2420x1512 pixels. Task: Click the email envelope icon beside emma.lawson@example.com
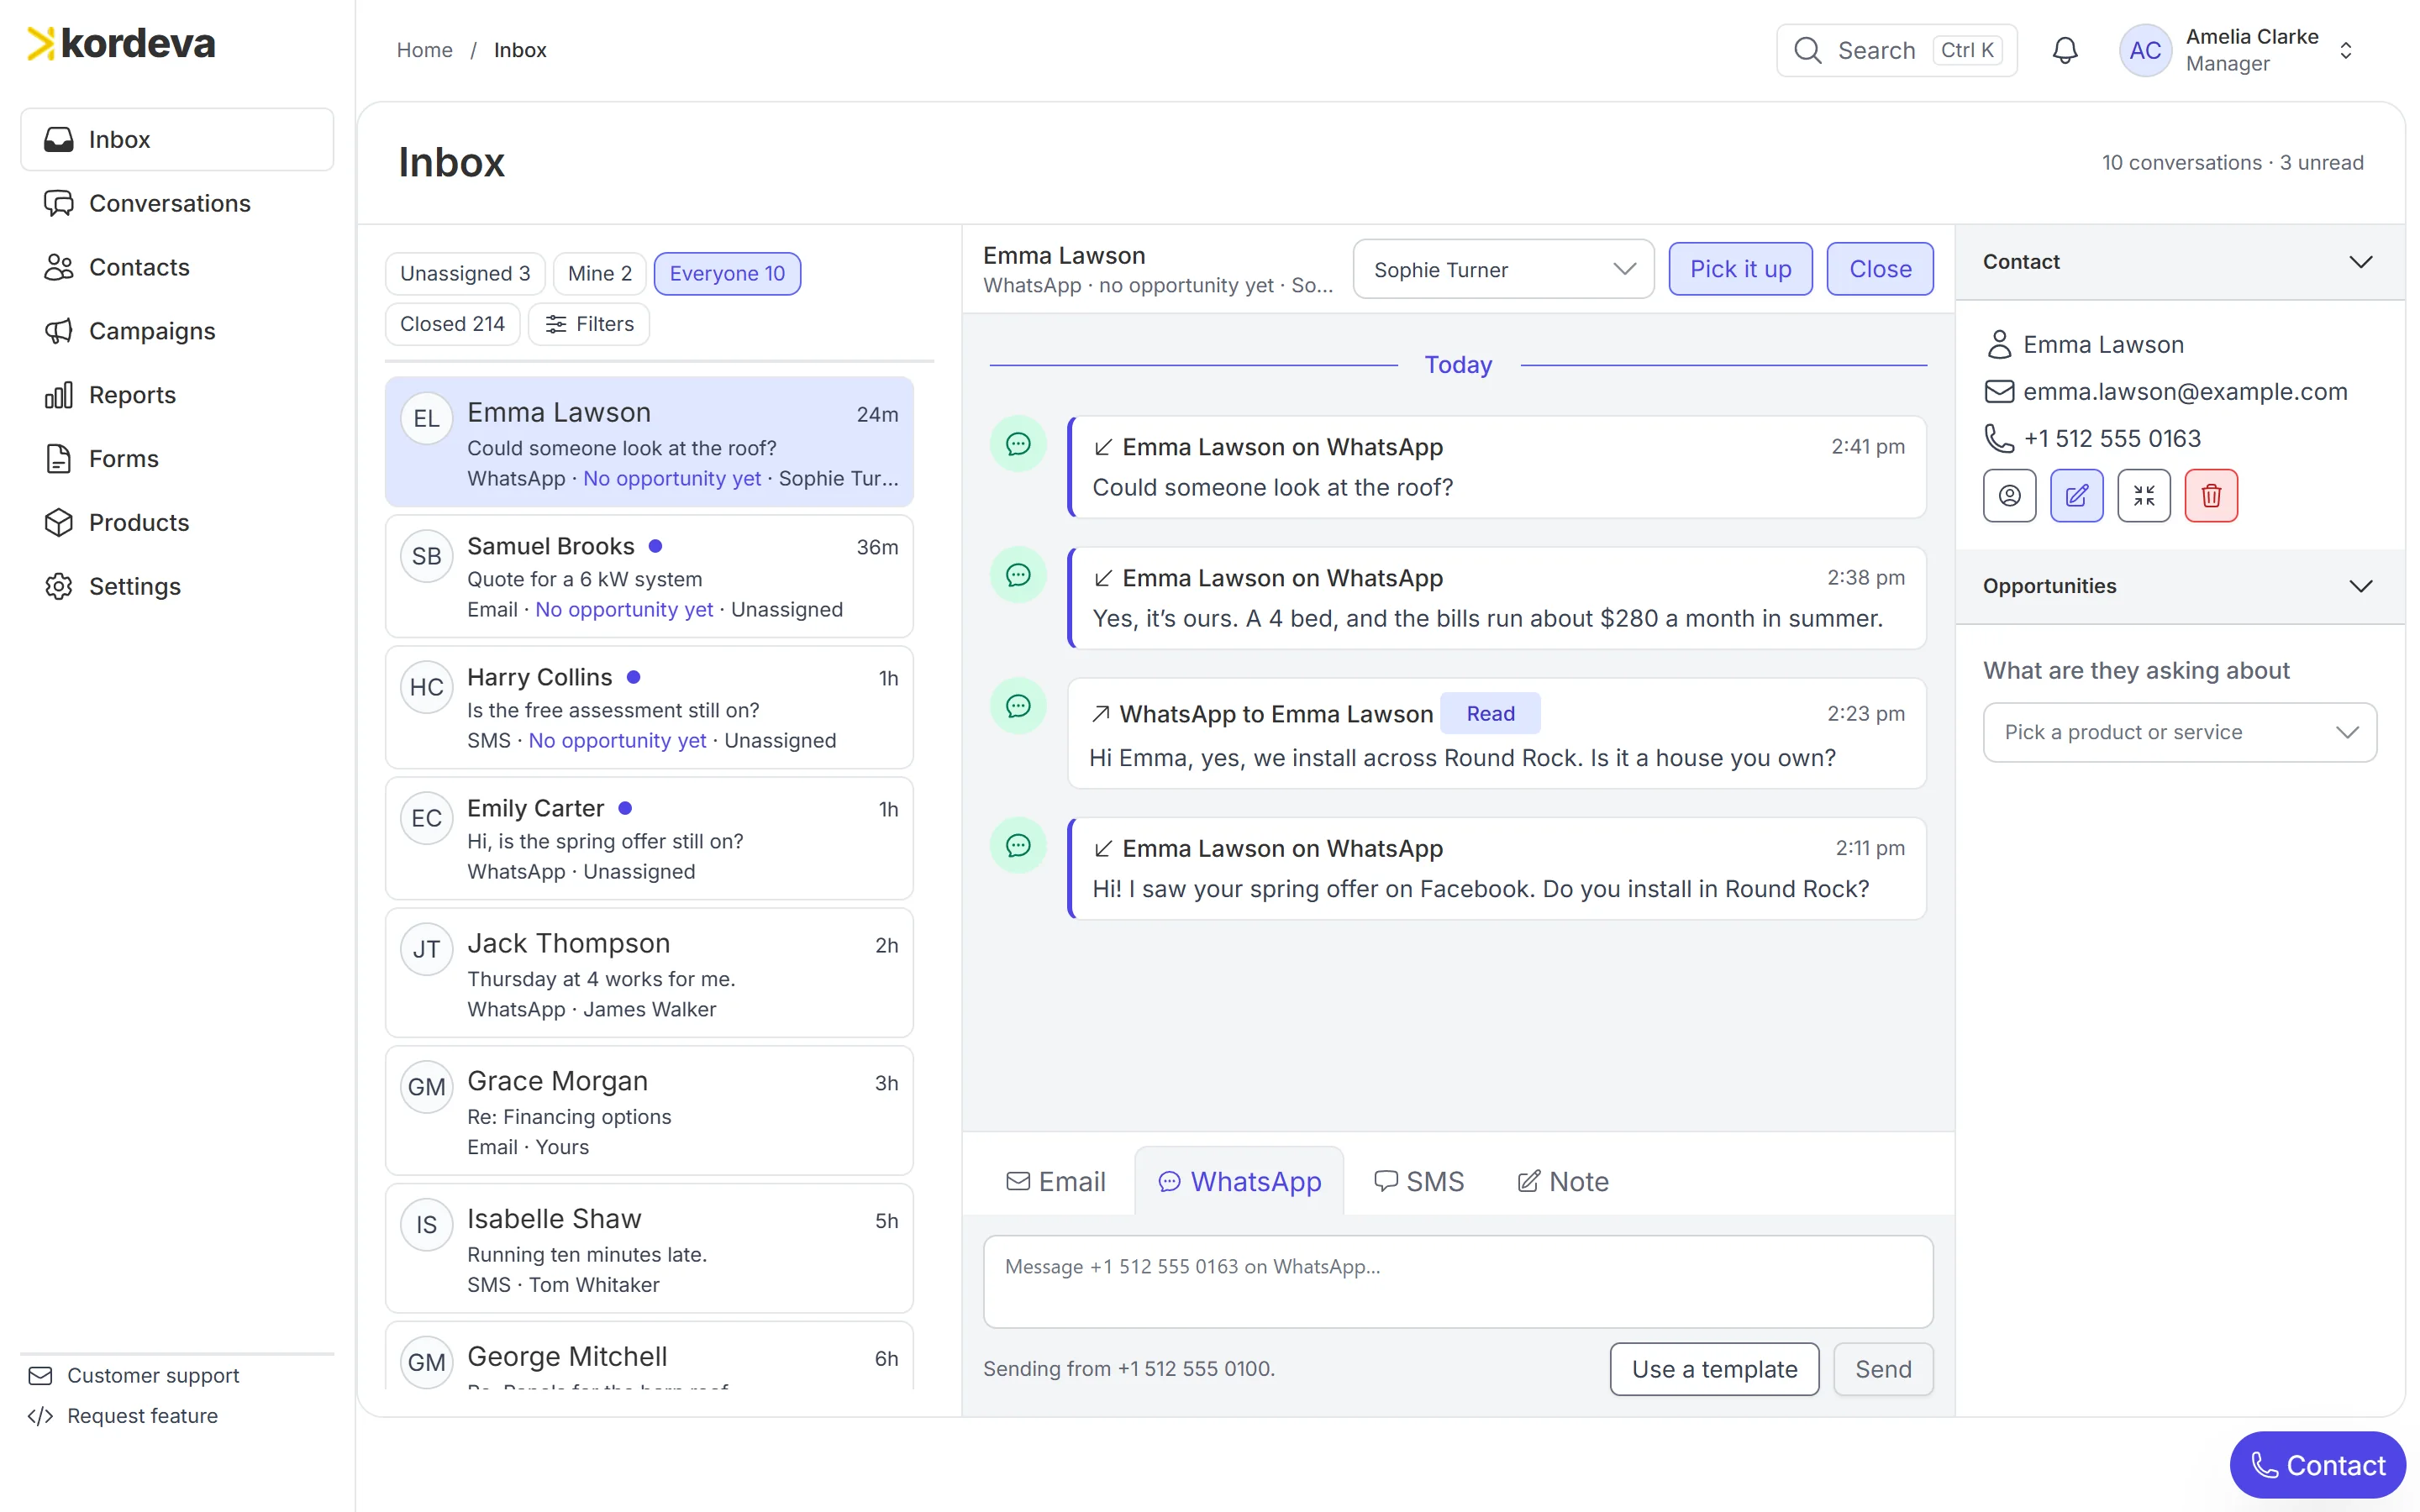tap(1998, 391)
